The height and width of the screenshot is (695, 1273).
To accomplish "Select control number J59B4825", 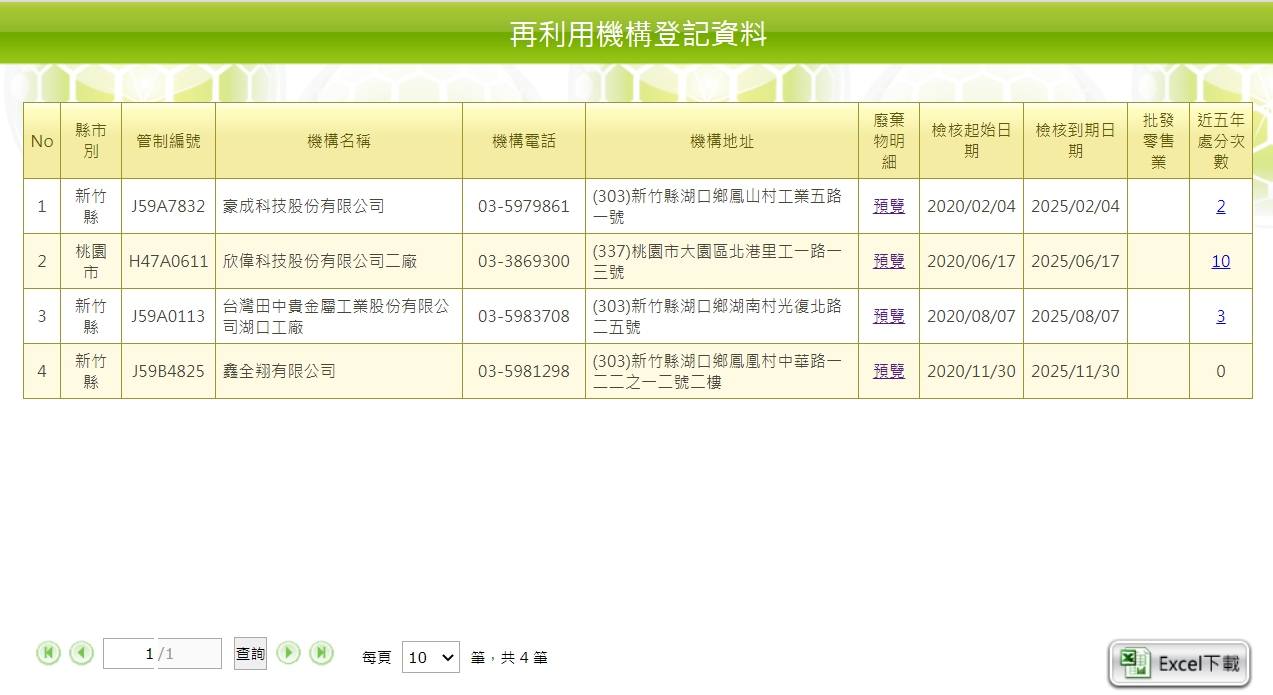I will coord(168,371).
